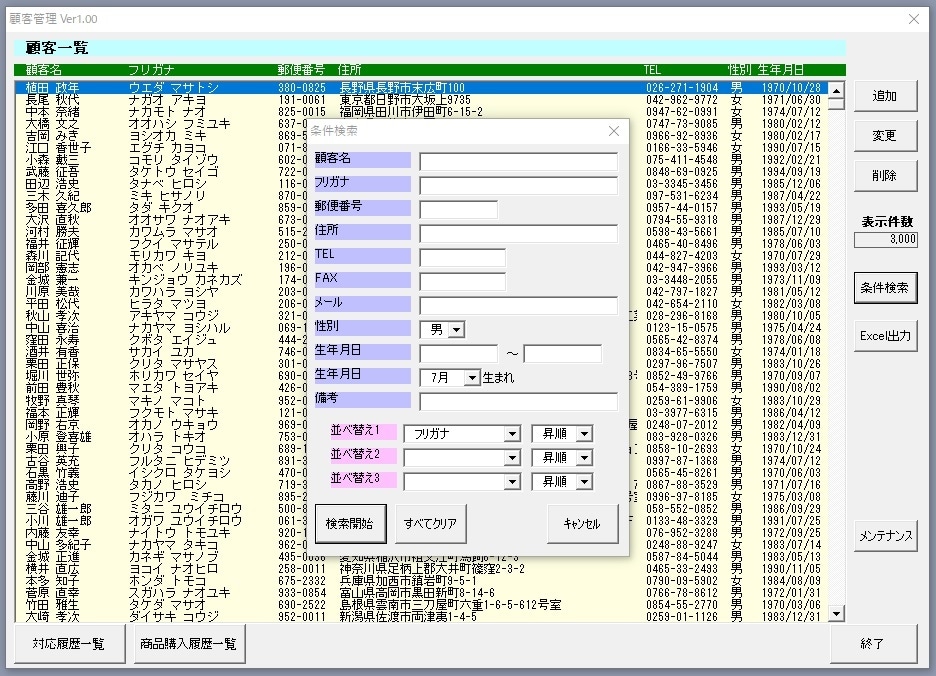Select the row for 植田 政年

pyautogui.click(x=421, y=88)
